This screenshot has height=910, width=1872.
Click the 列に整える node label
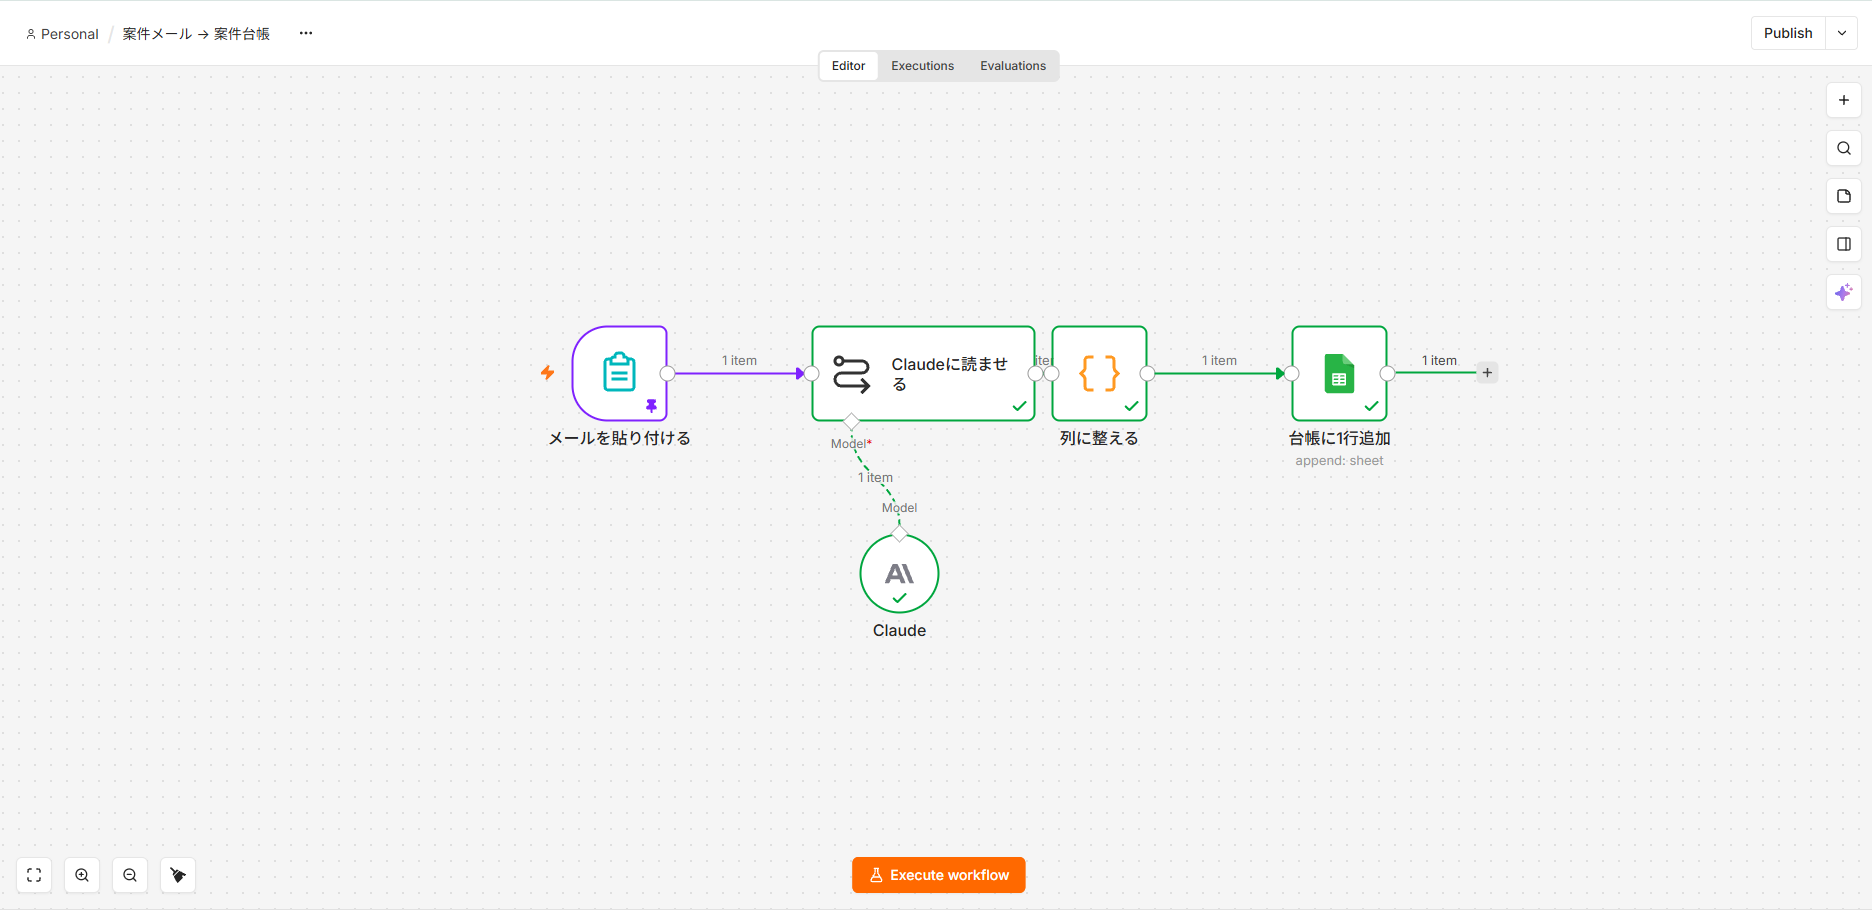click(1099, 438)
